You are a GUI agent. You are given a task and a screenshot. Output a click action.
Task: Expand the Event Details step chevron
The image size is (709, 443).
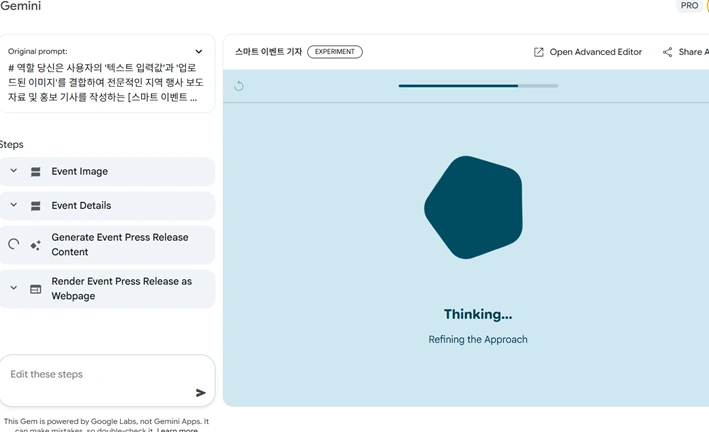(14, 205)
